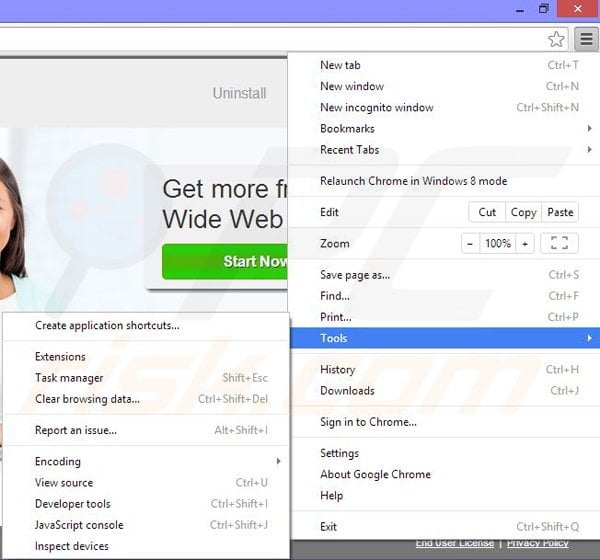
Task: Select About Google Chrome
Action: tap(445, 474)
